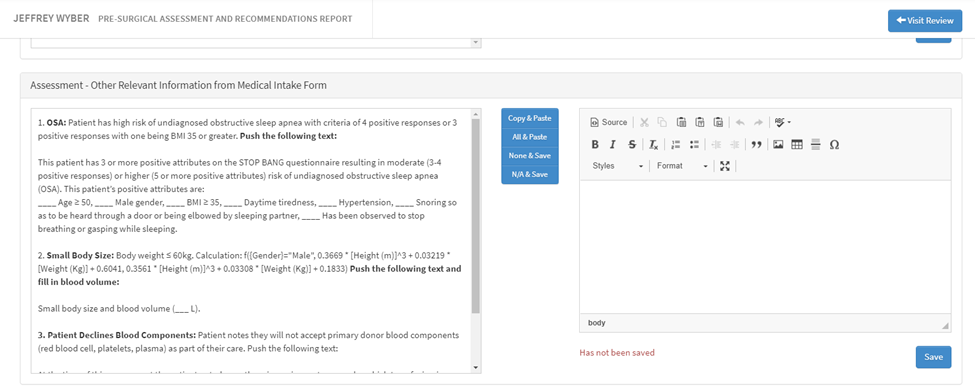Toggle Bold formatting in editor toolbar
The width and height of the screenshot is (975, 390).
pos(595,144)
